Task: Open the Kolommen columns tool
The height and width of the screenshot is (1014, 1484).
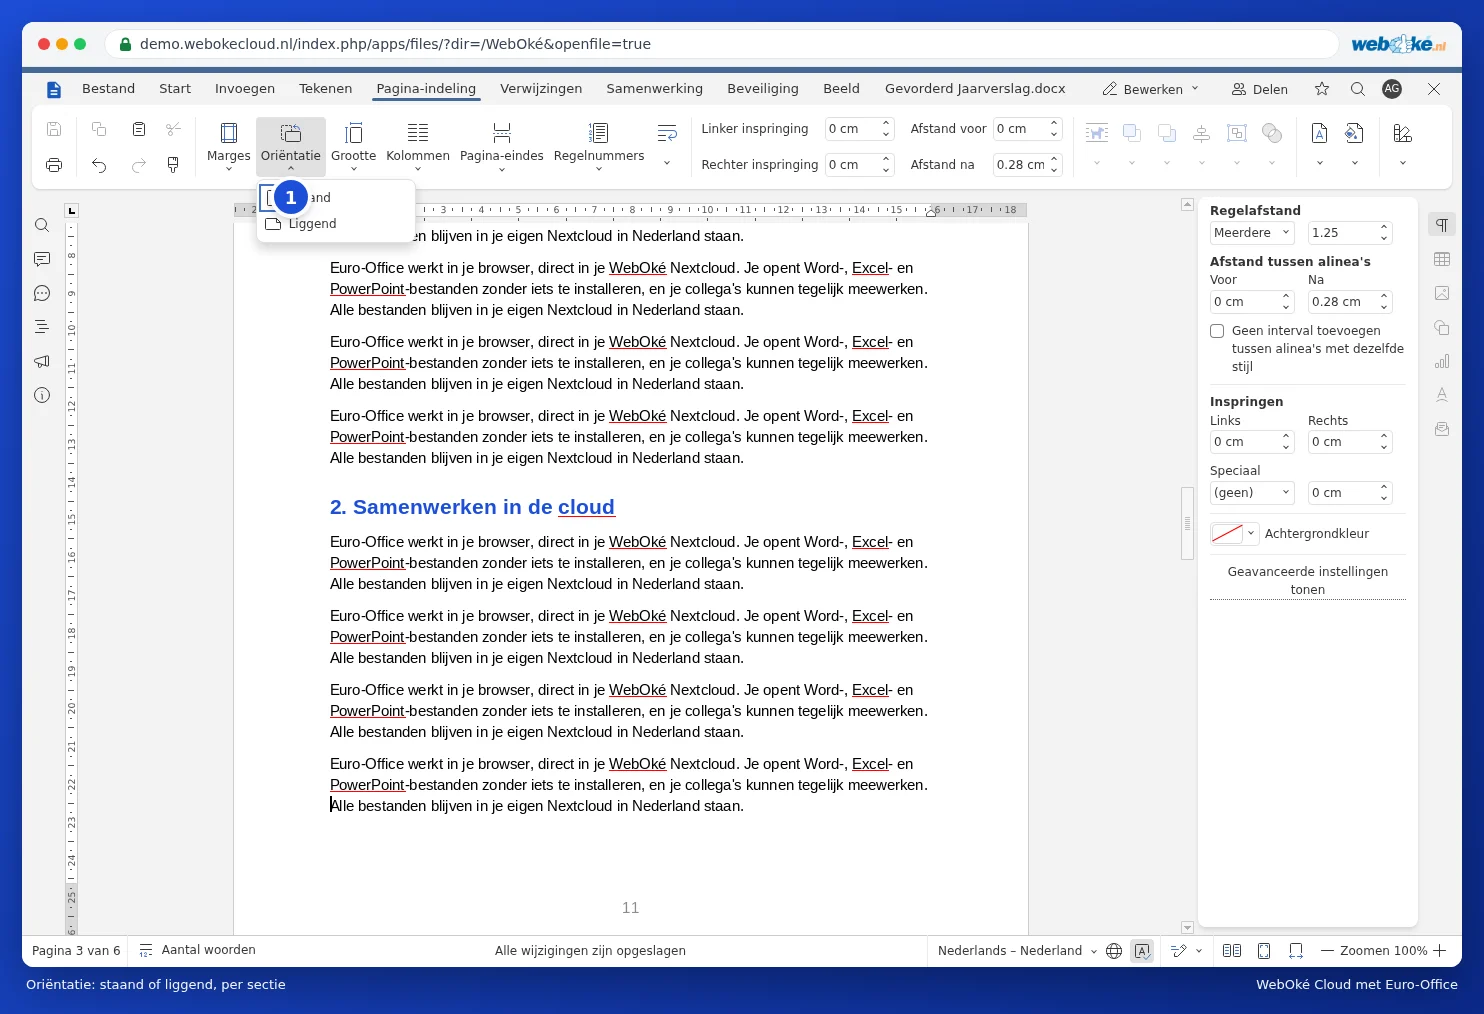Action: pyautogui.click(x=418, y=145)
